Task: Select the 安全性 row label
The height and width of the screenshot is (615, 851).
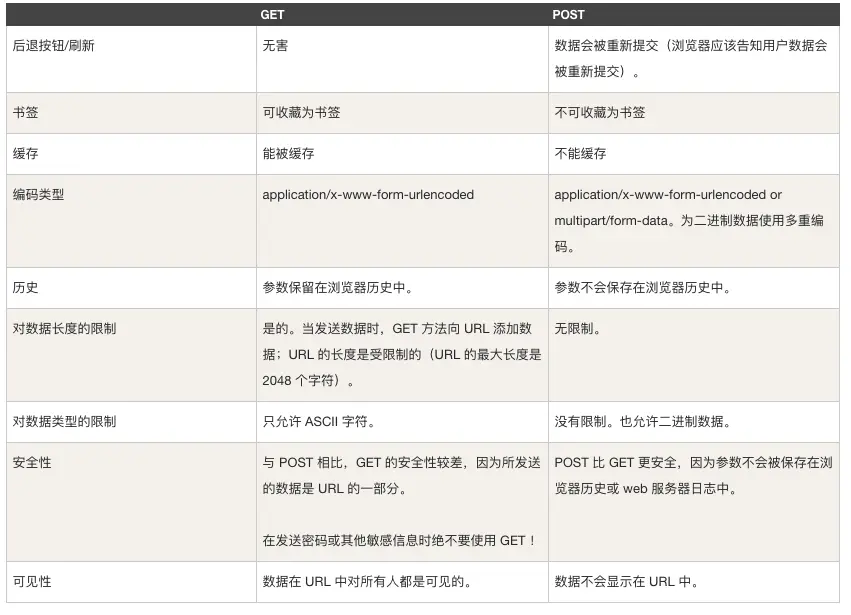Action: click(32, 462)
